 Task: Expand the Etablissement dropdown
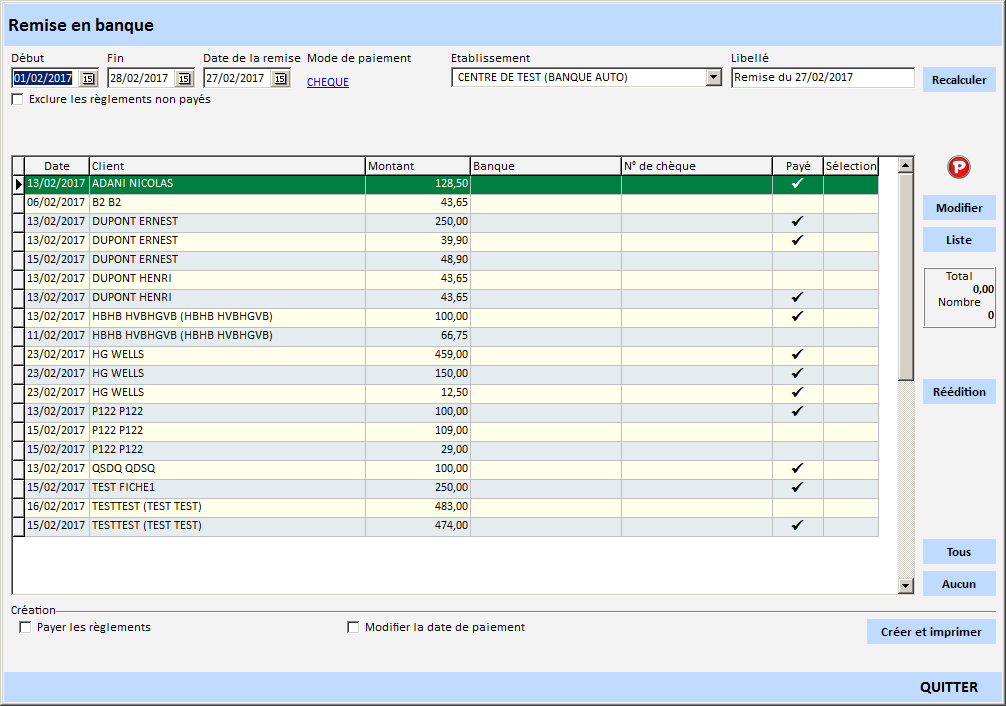tap(713, 77)
